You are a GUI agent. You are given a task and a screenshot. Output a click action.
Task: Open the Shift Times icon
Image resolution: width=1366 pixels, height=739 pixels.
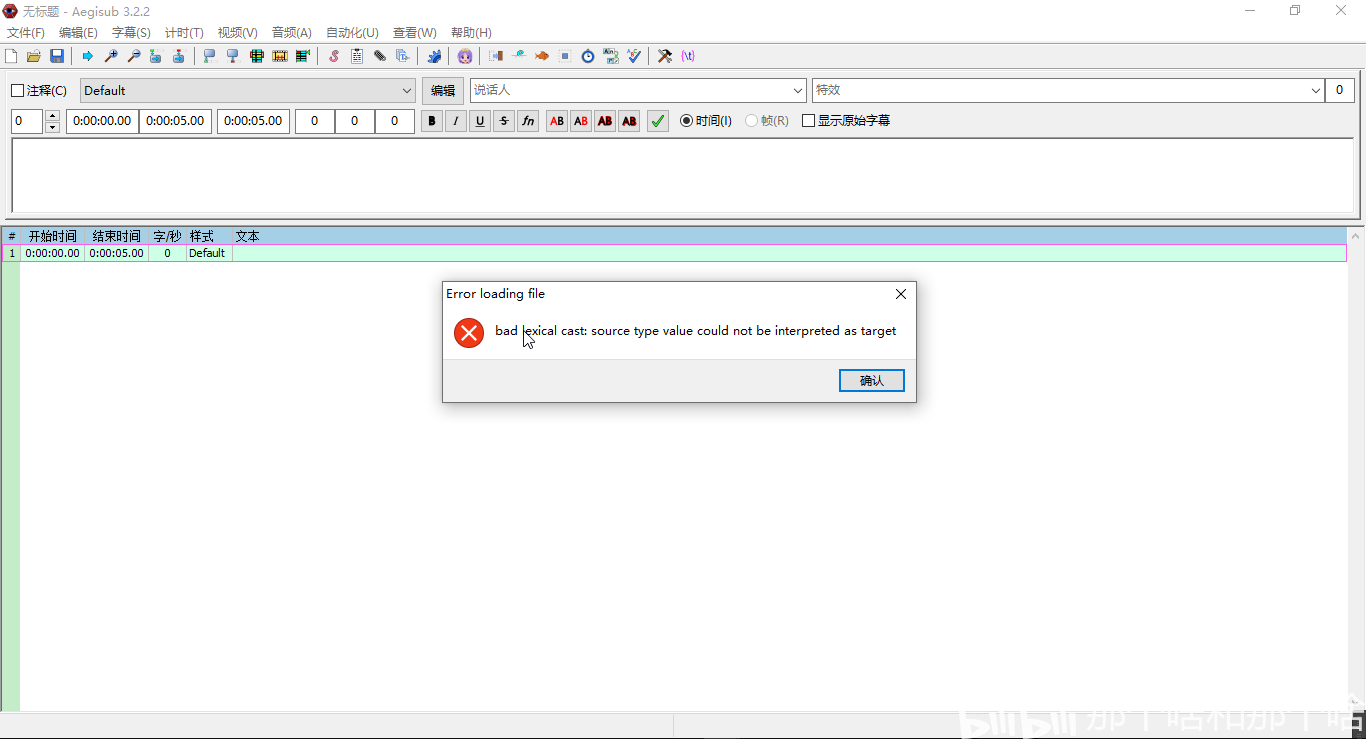point(496,56)
